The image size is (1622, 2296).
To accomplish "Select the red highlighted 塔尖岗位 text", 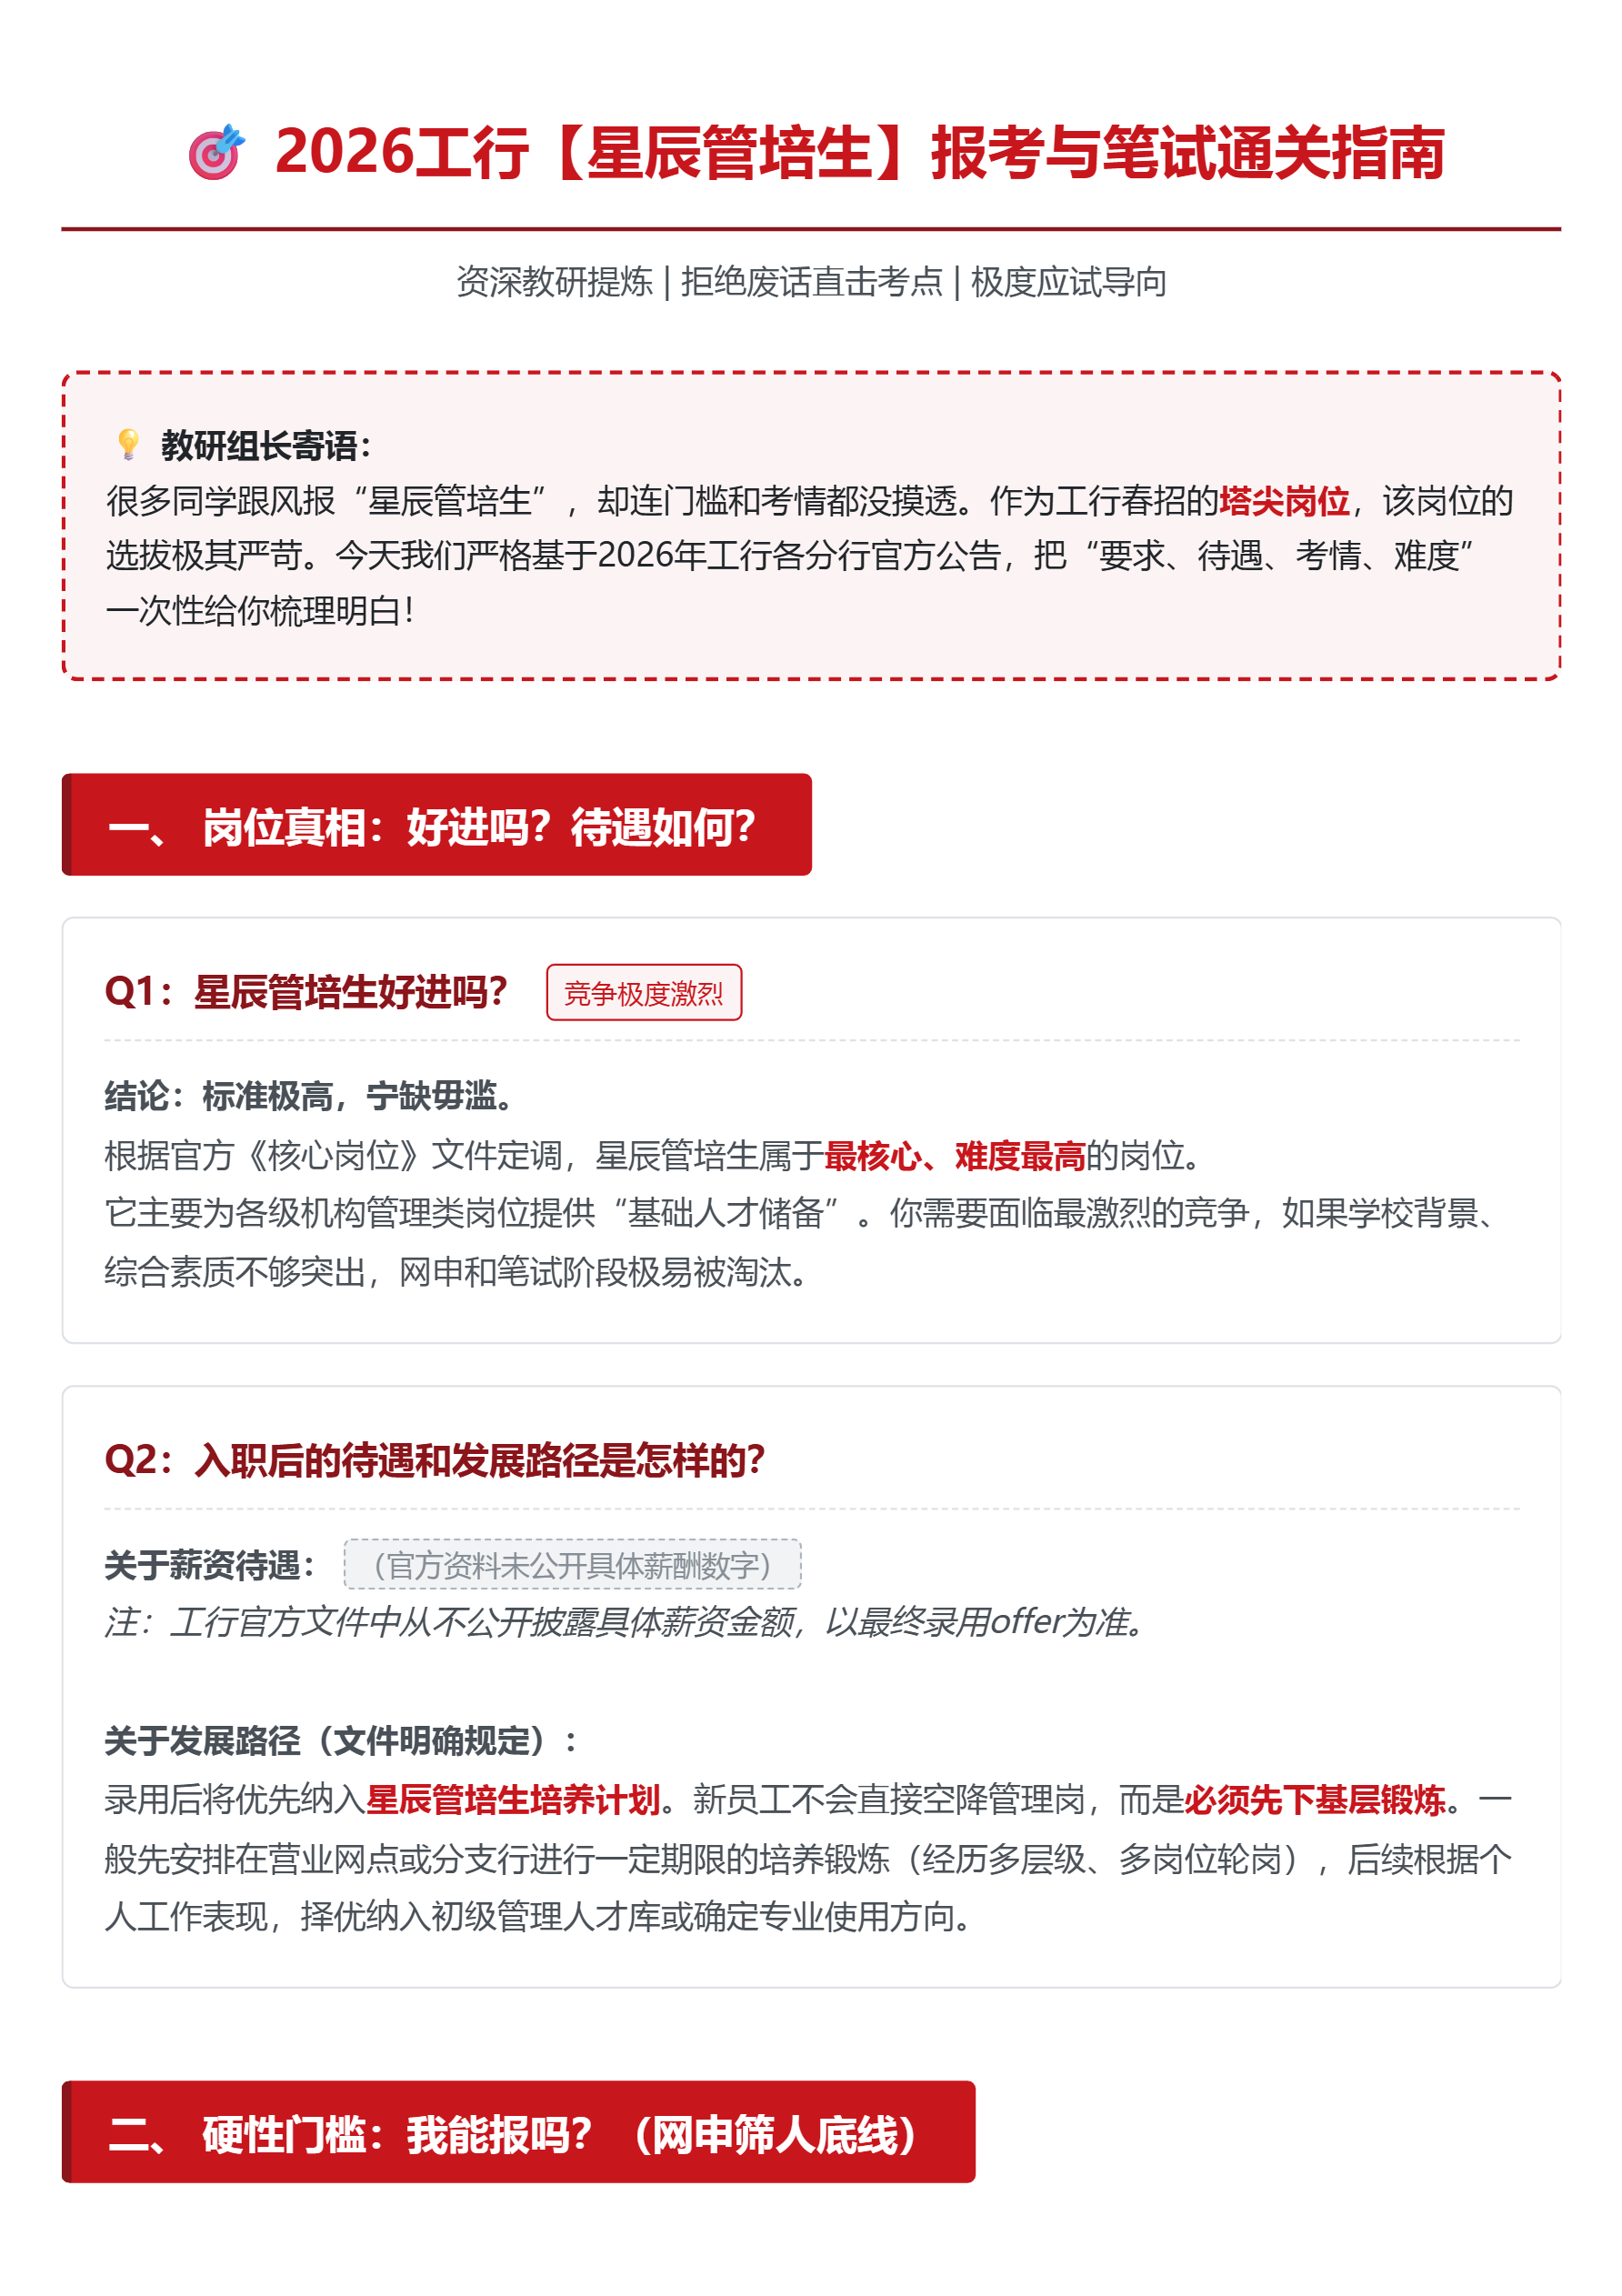I will pyautogui.click(x=1284, y=501).
